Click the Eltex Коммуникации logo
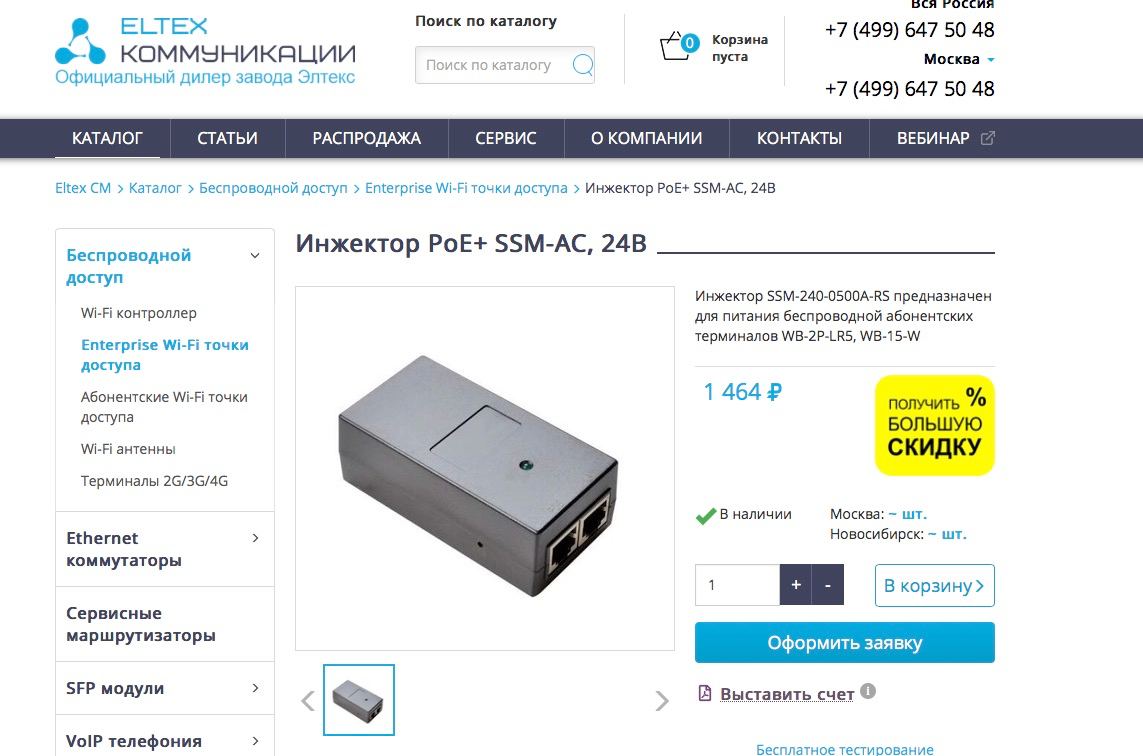 [206, 52]
